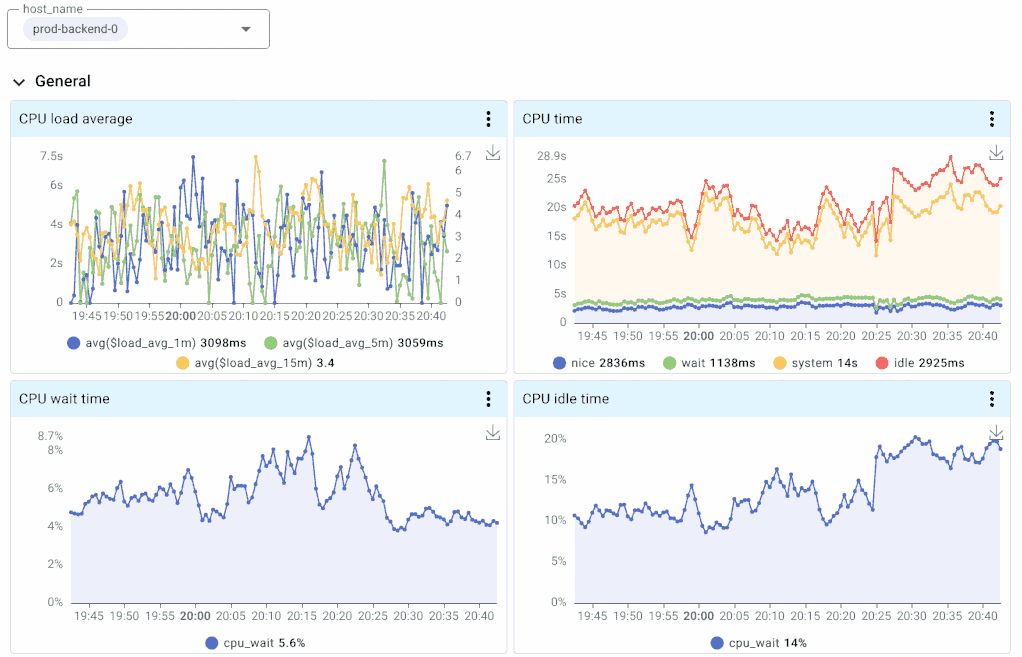The image size is (1022, 657).
Task: Download CPU load average chart data
Action: point(491,153)
